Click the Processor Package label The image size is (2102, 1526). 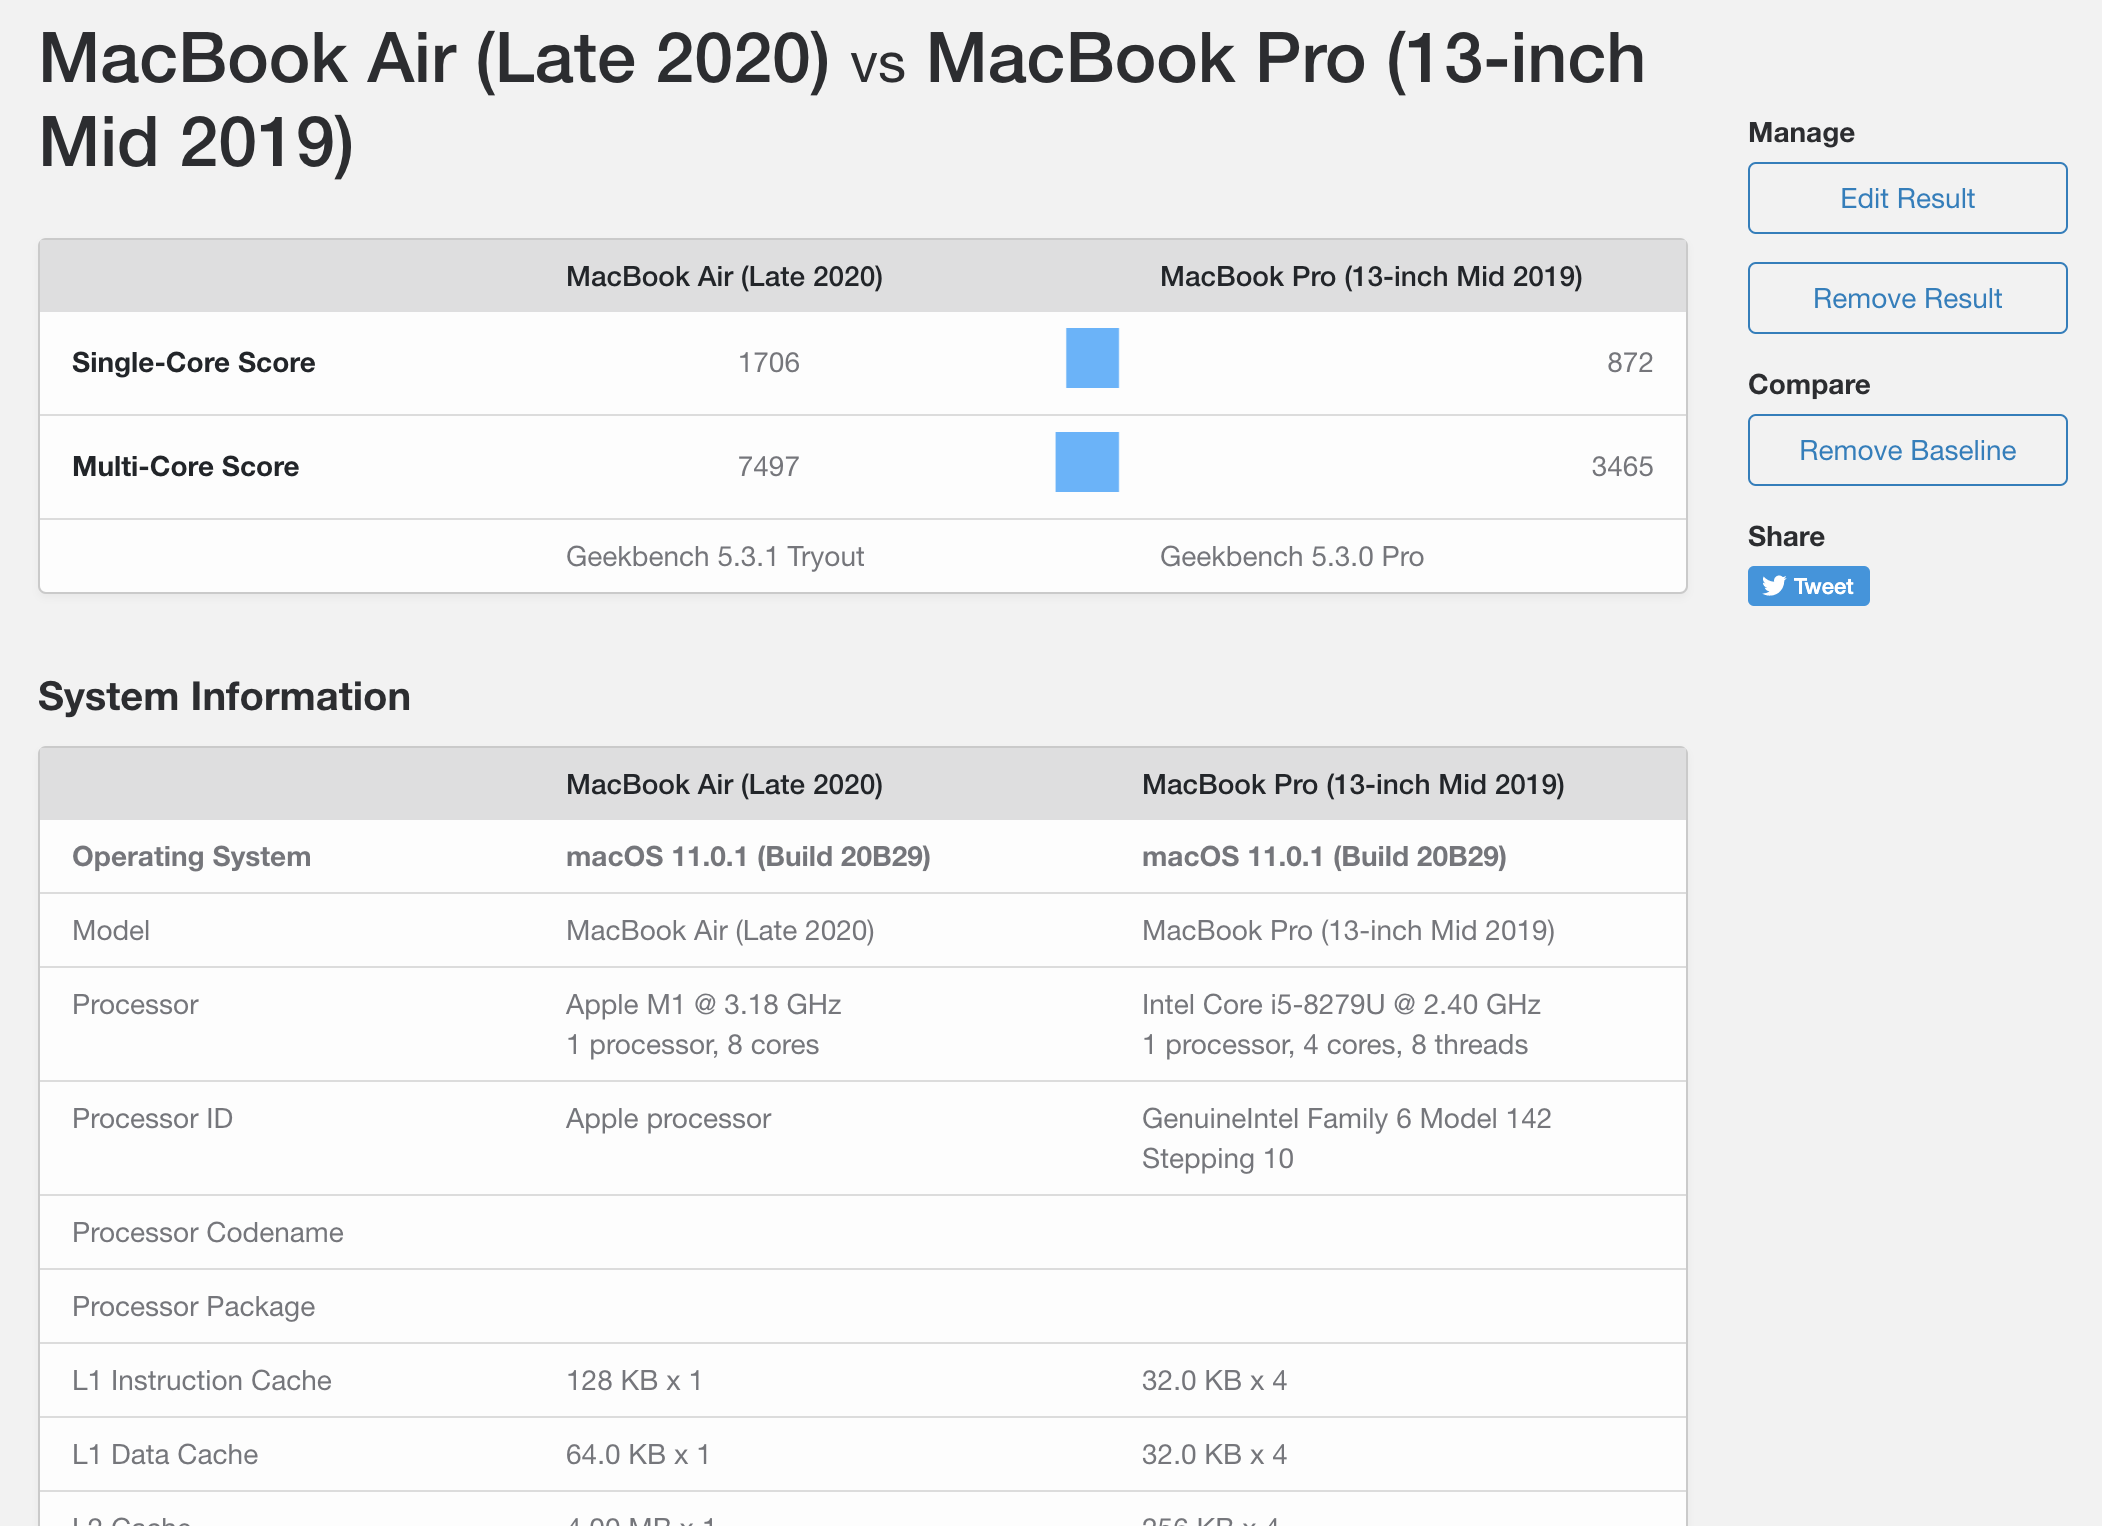pos(193,1307)
